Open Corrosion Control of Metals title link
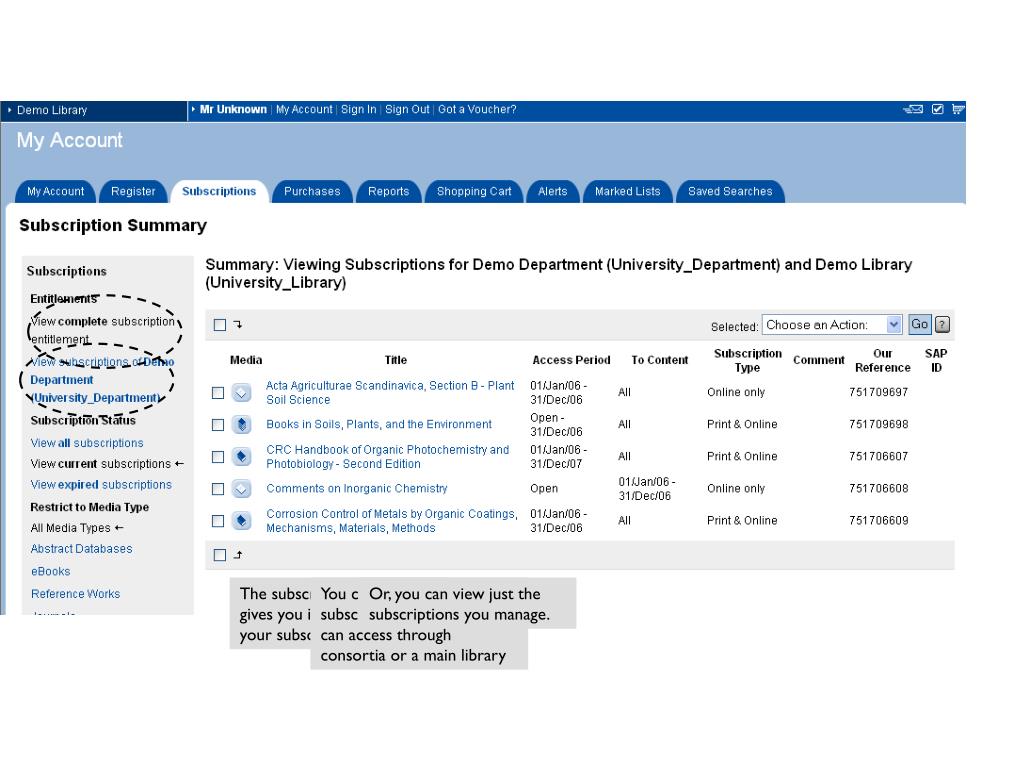The width and height of the screenshot is (1024, 768). coord(392,520)
